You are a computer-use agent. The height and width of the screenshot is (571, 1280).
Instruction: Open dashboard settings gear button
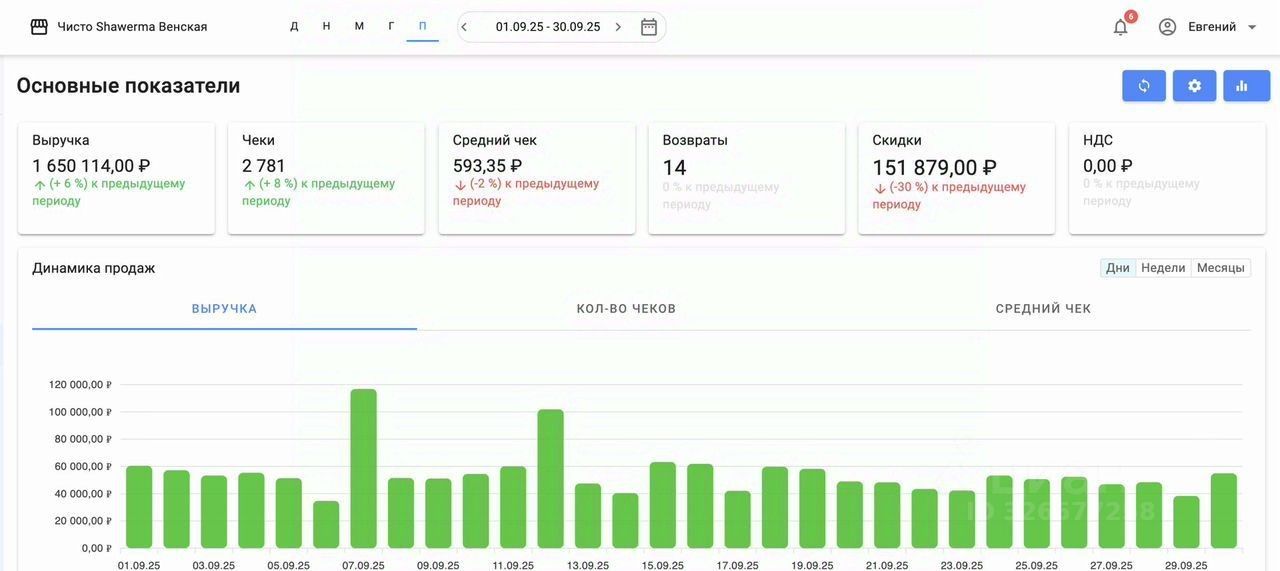(x=1194, y=86)
